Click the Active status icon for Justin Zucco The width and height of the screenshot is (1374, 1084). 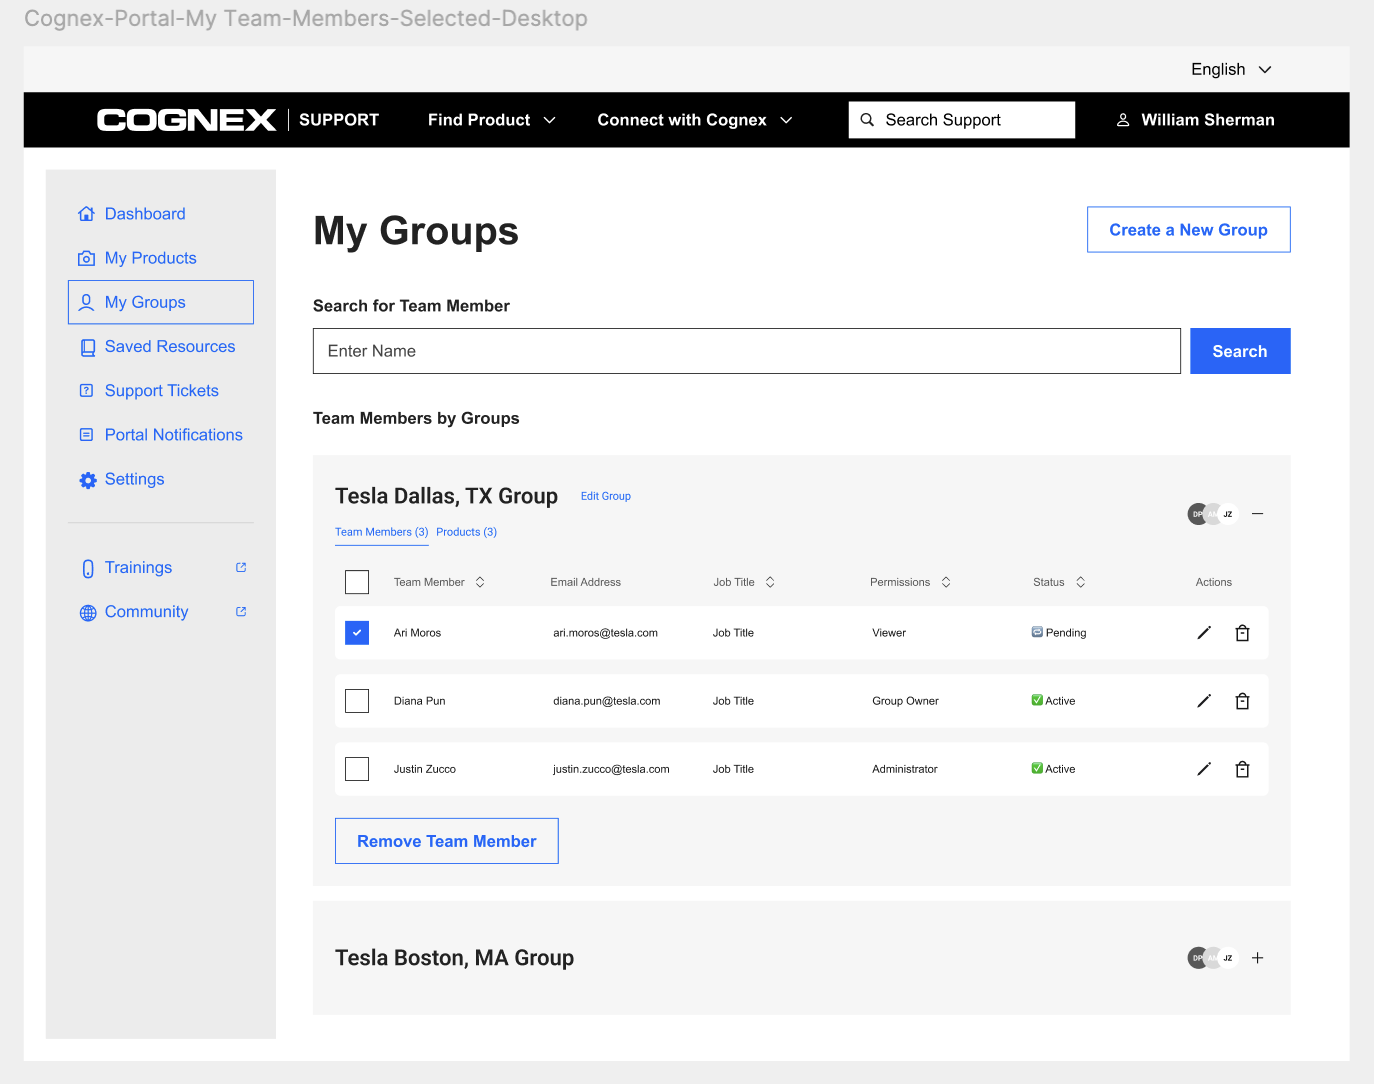tap(1037, 768)
